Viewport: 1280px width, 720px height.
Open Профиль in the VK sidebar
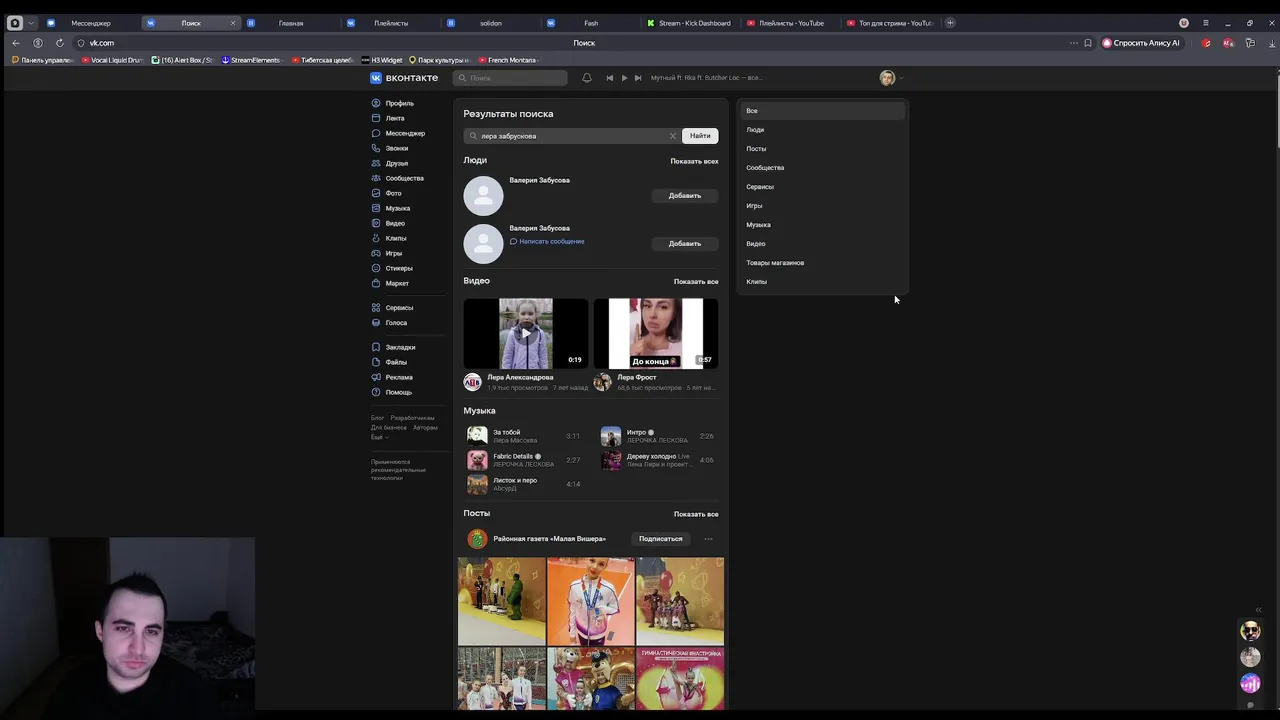399,103
